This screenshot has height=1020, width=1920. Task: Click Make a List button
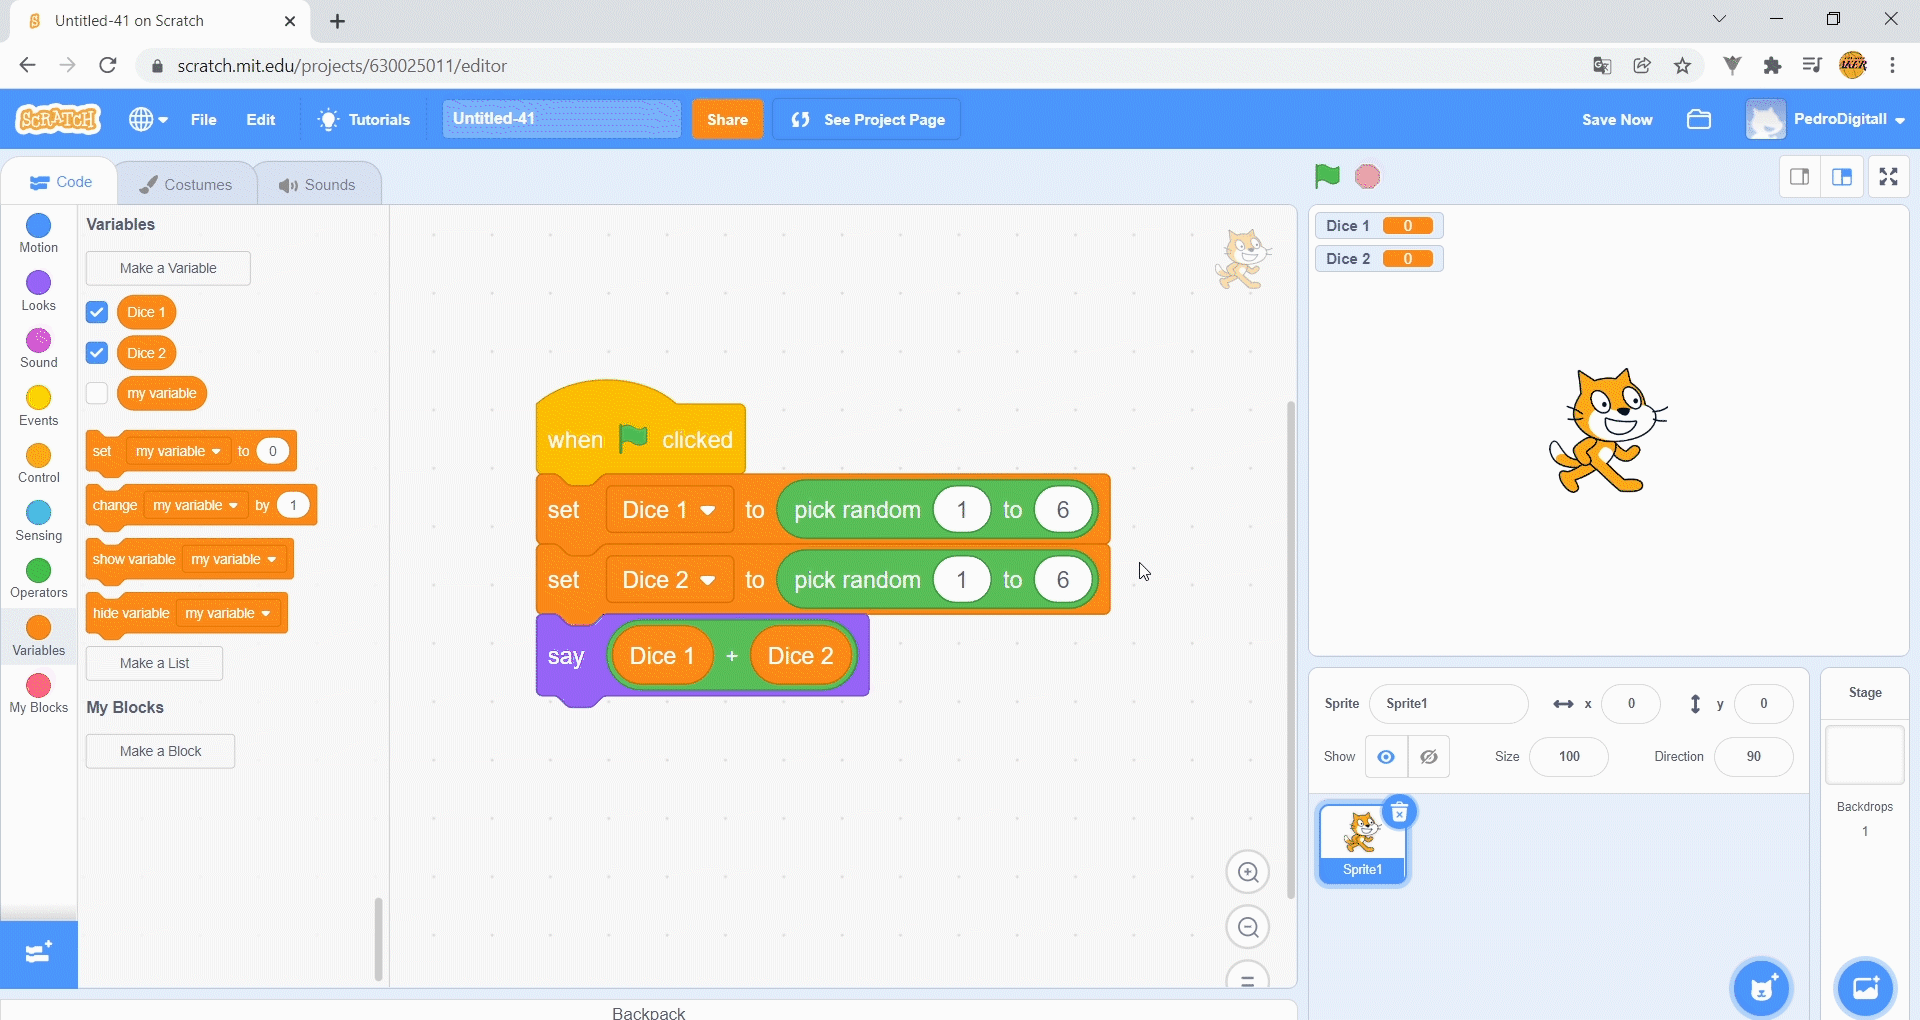click(x=154, y=663)
